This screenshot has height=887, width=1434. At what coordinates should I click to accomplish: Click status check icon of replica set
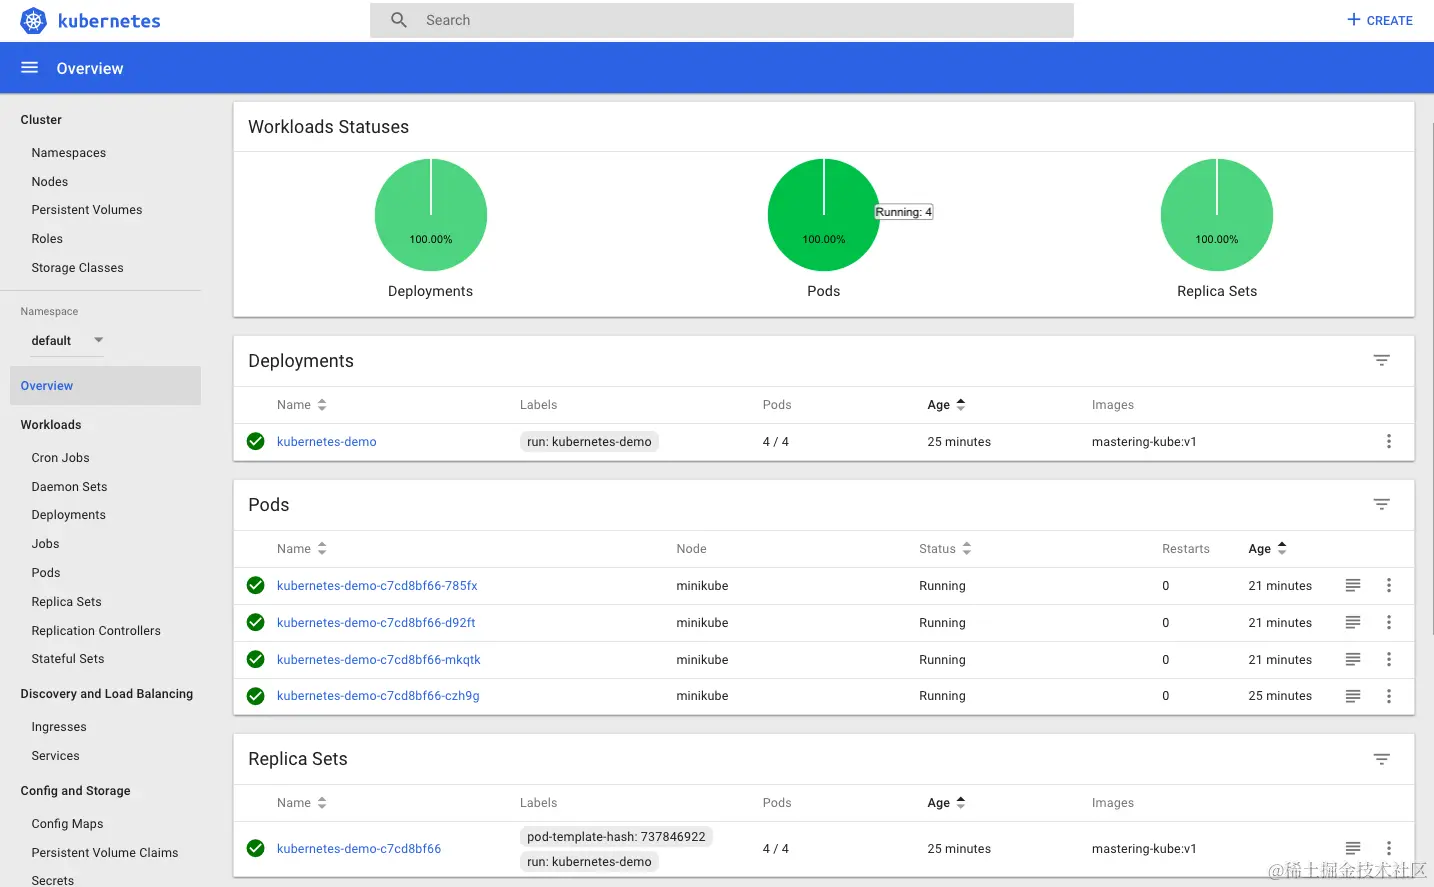(256, 848)
